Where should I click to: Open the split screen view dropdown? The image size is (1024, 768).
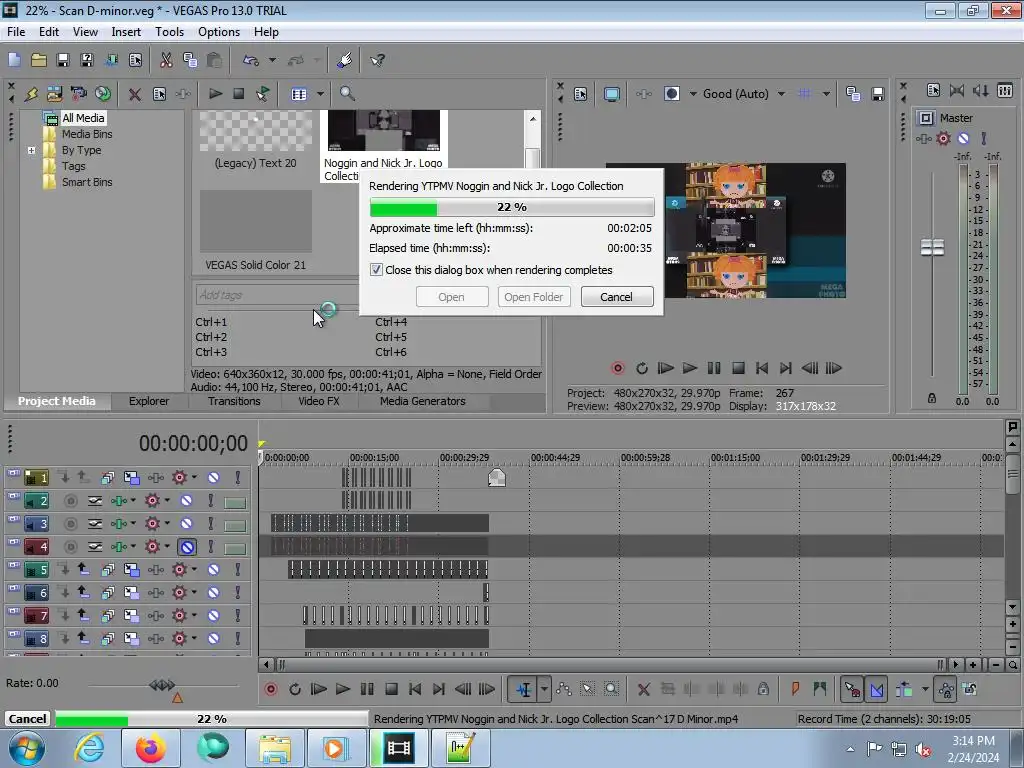click(693, 94)
